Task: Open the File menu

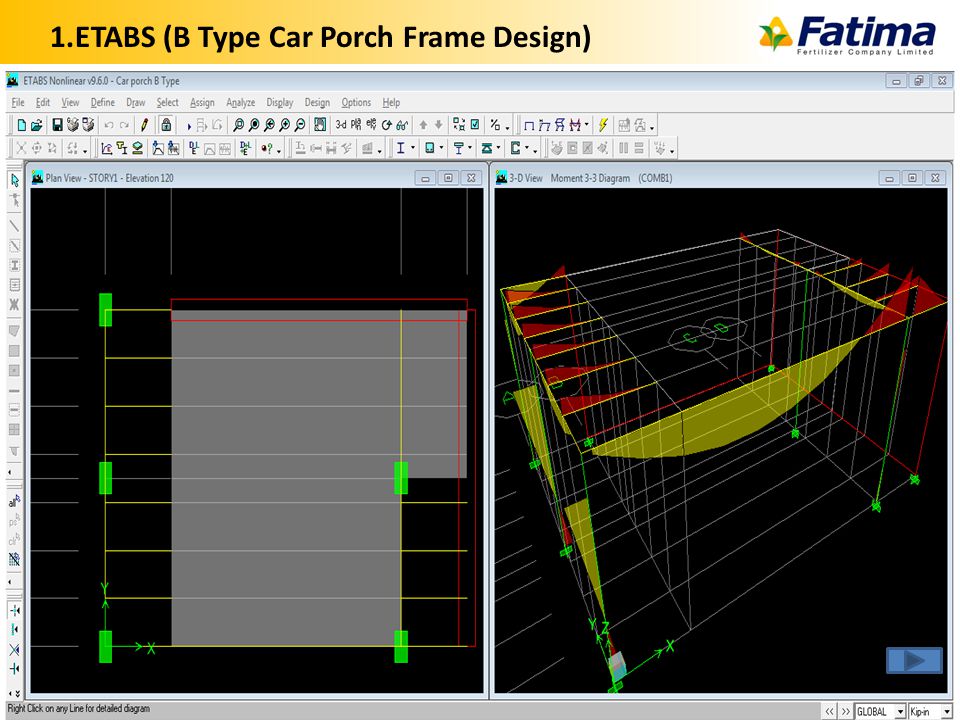Action: tap(18, 102)
